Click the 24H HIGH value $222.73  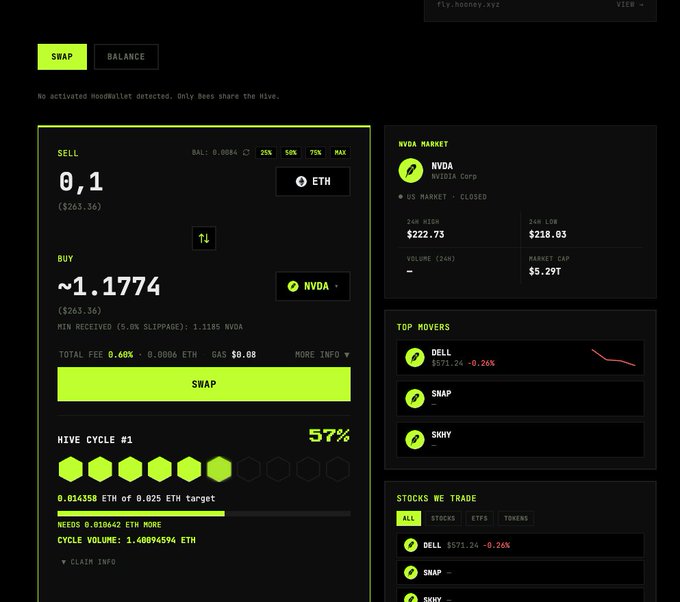point(425,235)
